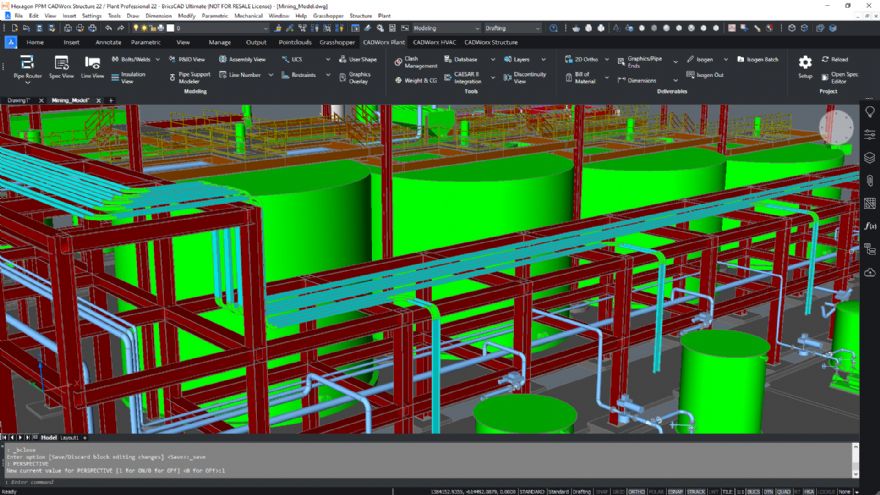
Task: Click the Layout1 tab
Action: (x=69, y=437)
